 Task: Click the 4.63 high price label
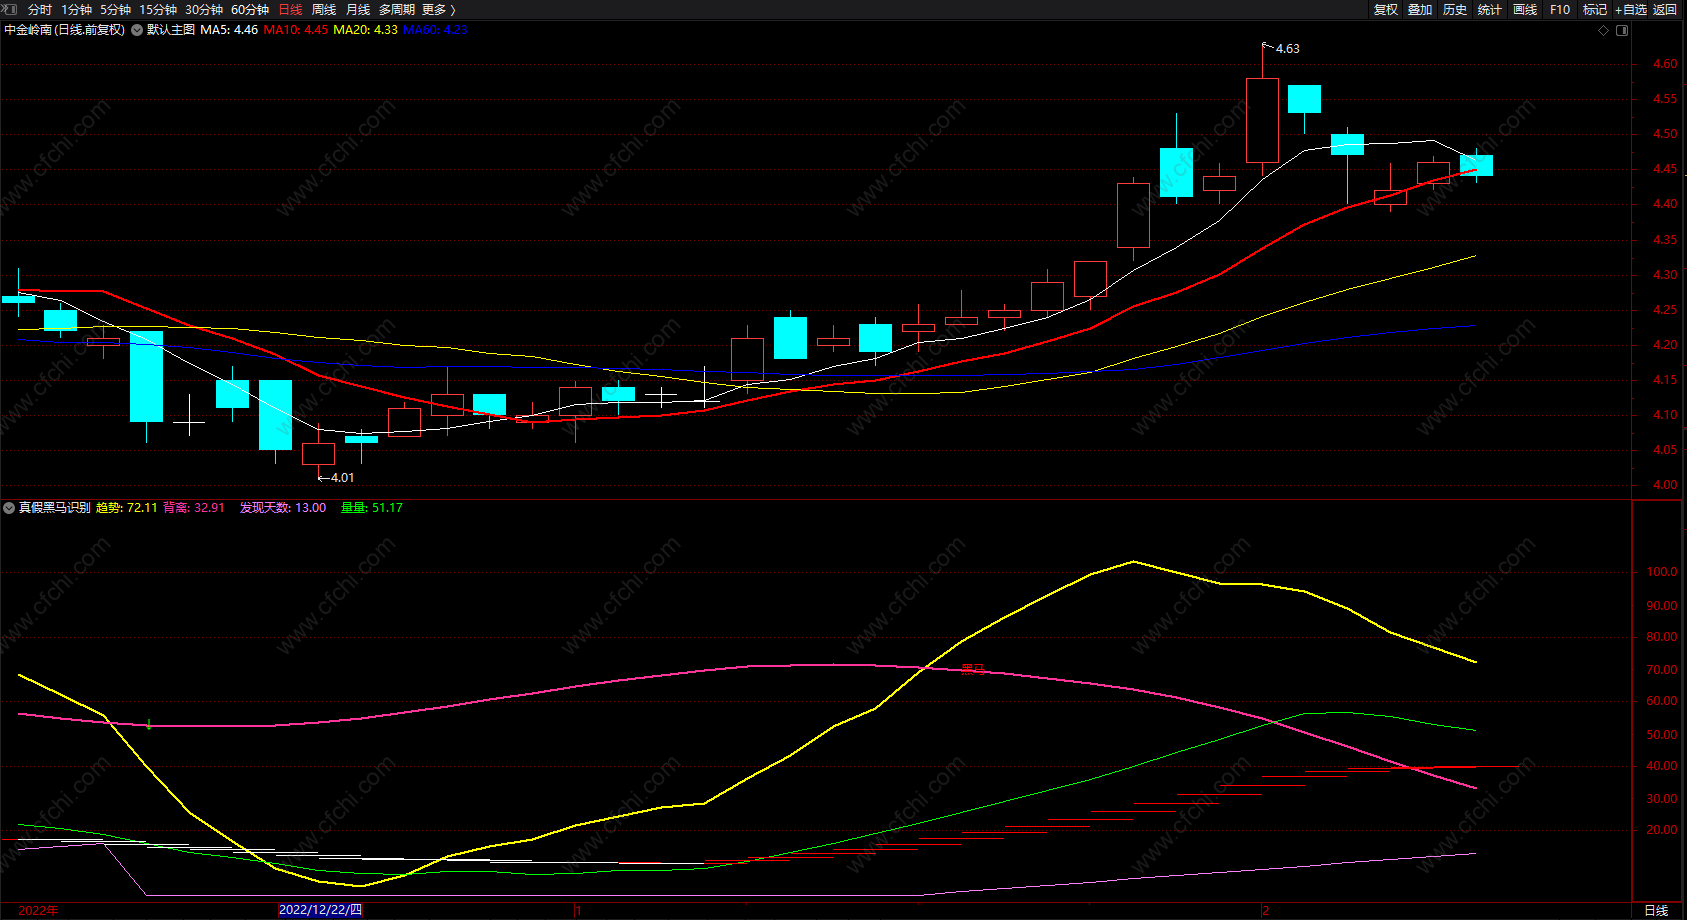(x=1288, y=49)
